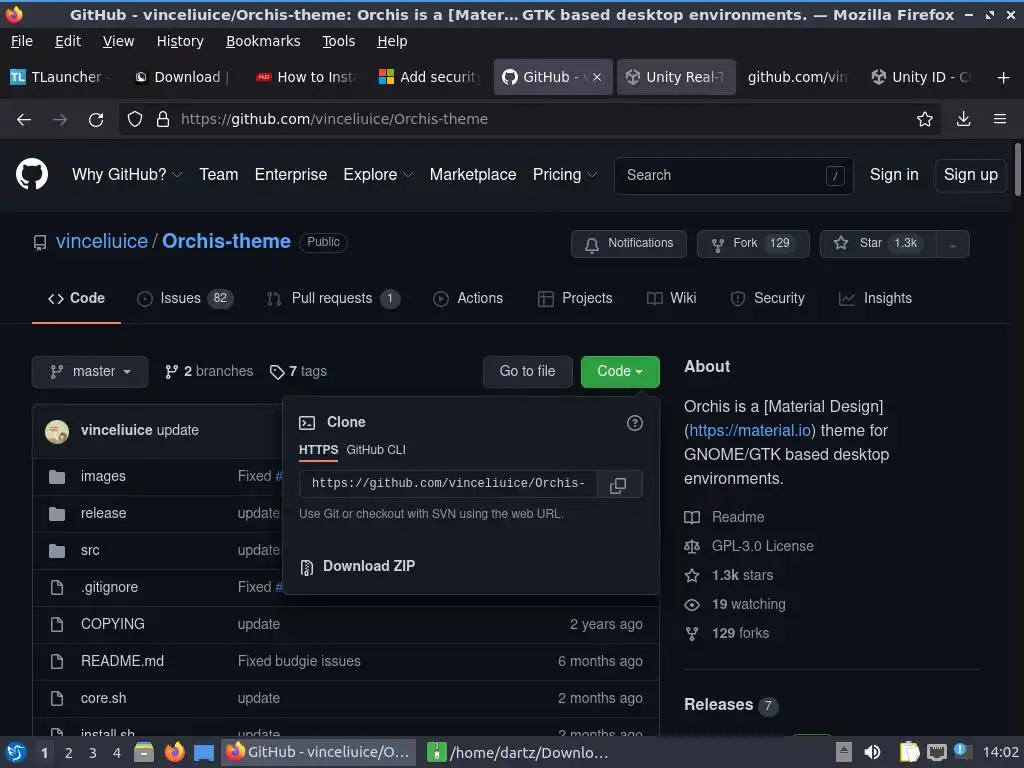Viewport: 1024px width, 768px height.
Task: Click the show desktop icon in the taskbar
Action: (x=204, y=753)
